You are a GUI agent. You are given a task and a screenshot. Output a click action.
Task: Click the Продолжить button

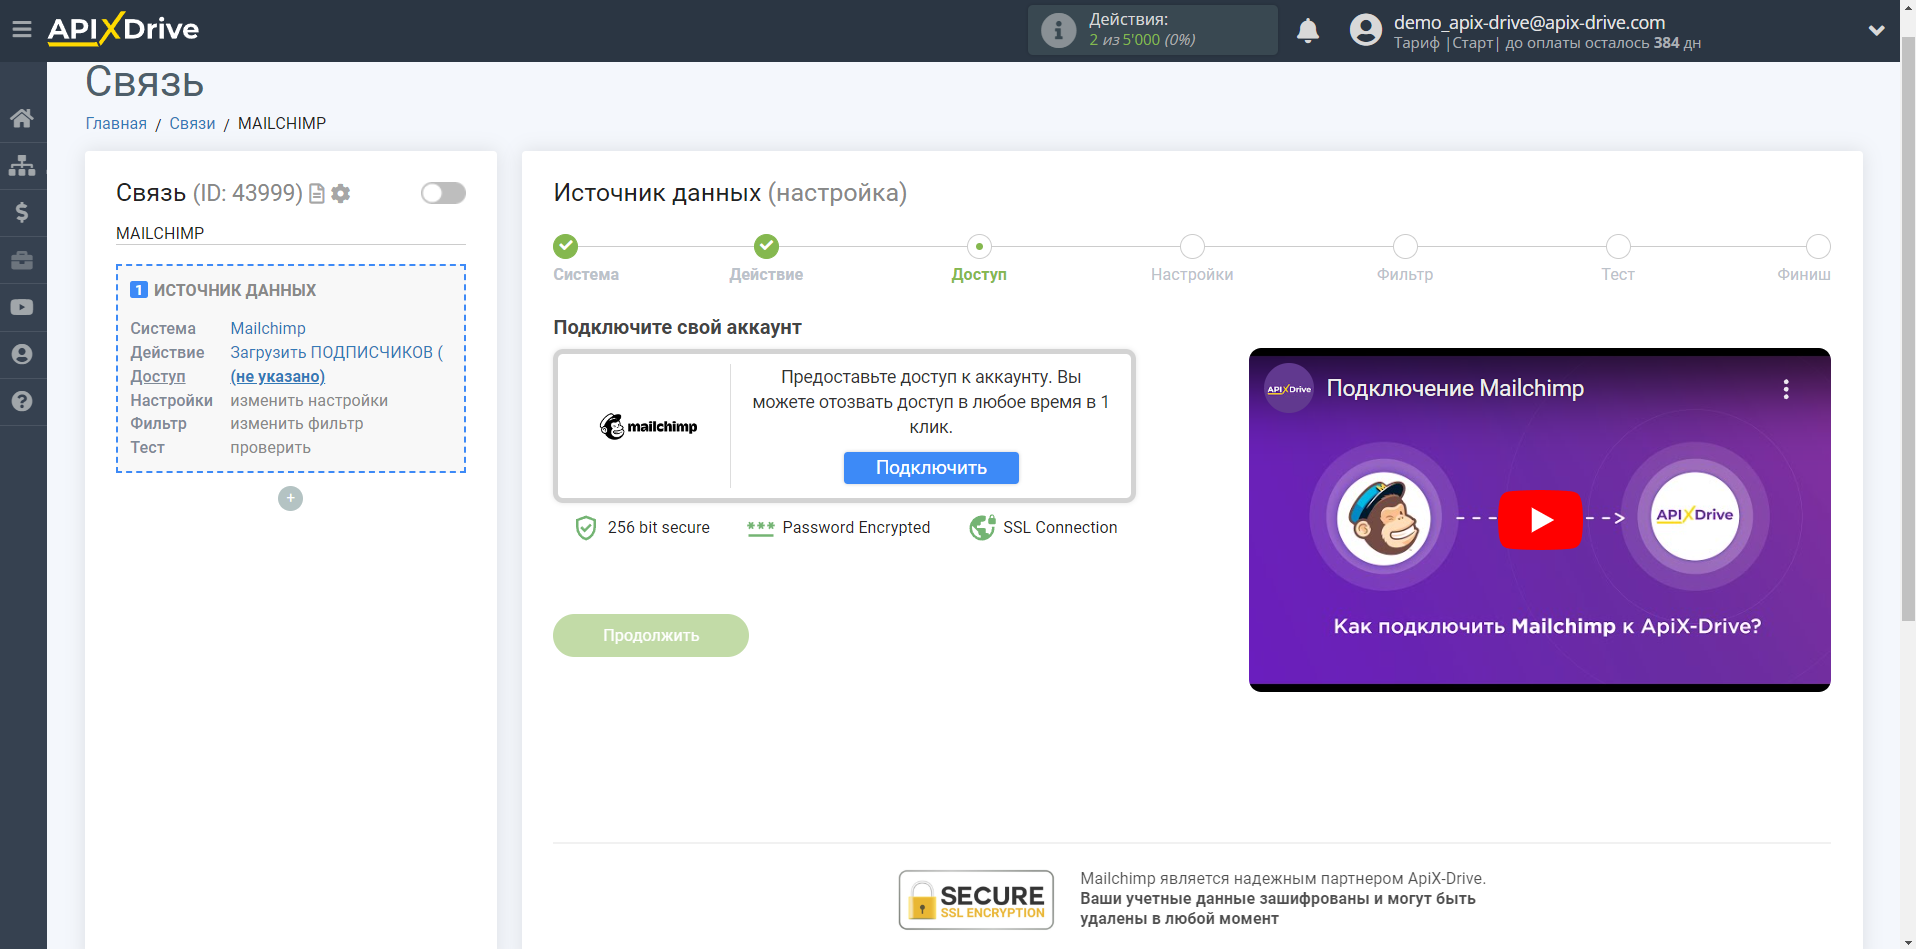pyautogui.click(x=651, y=636)
